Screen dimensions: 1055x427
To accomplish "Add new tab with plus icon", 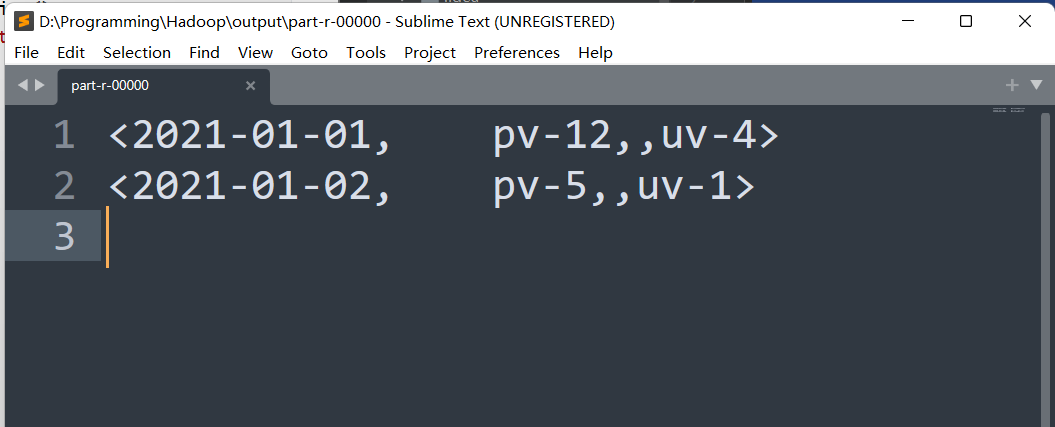I will tap(1011, 85).
